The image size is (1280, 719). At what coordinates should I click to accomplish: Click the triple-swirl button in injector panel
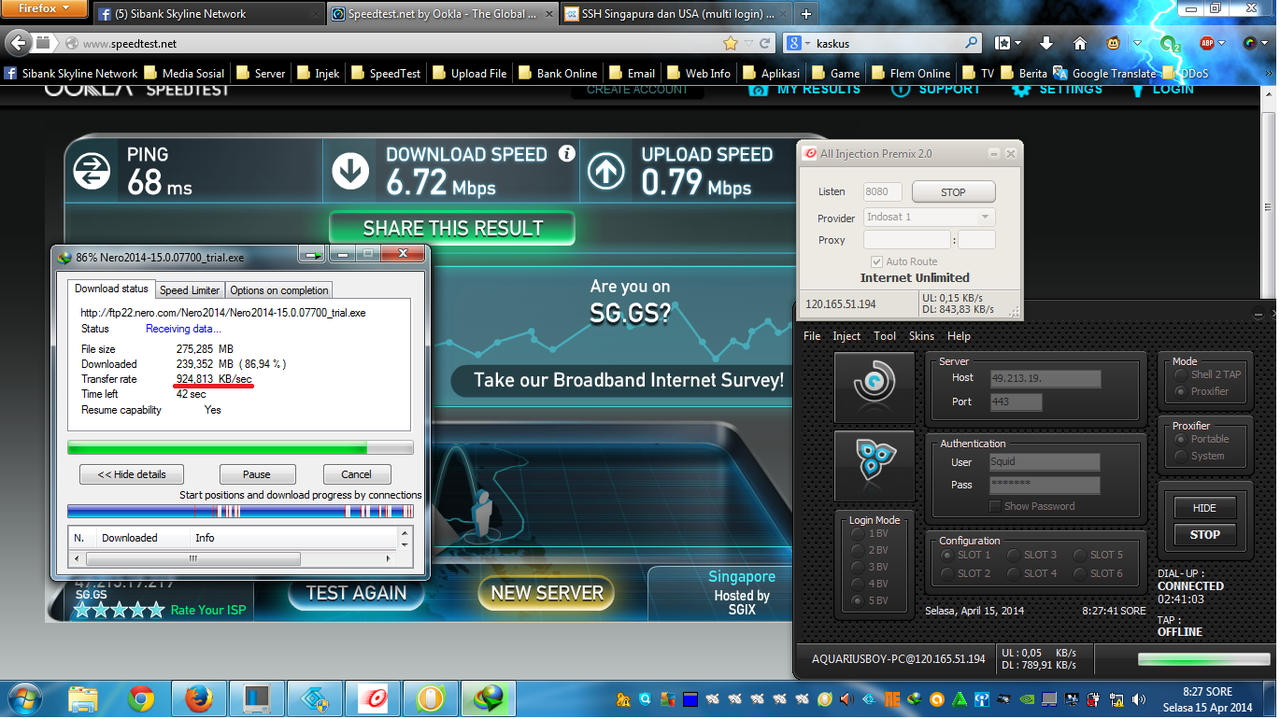[874, 466]
